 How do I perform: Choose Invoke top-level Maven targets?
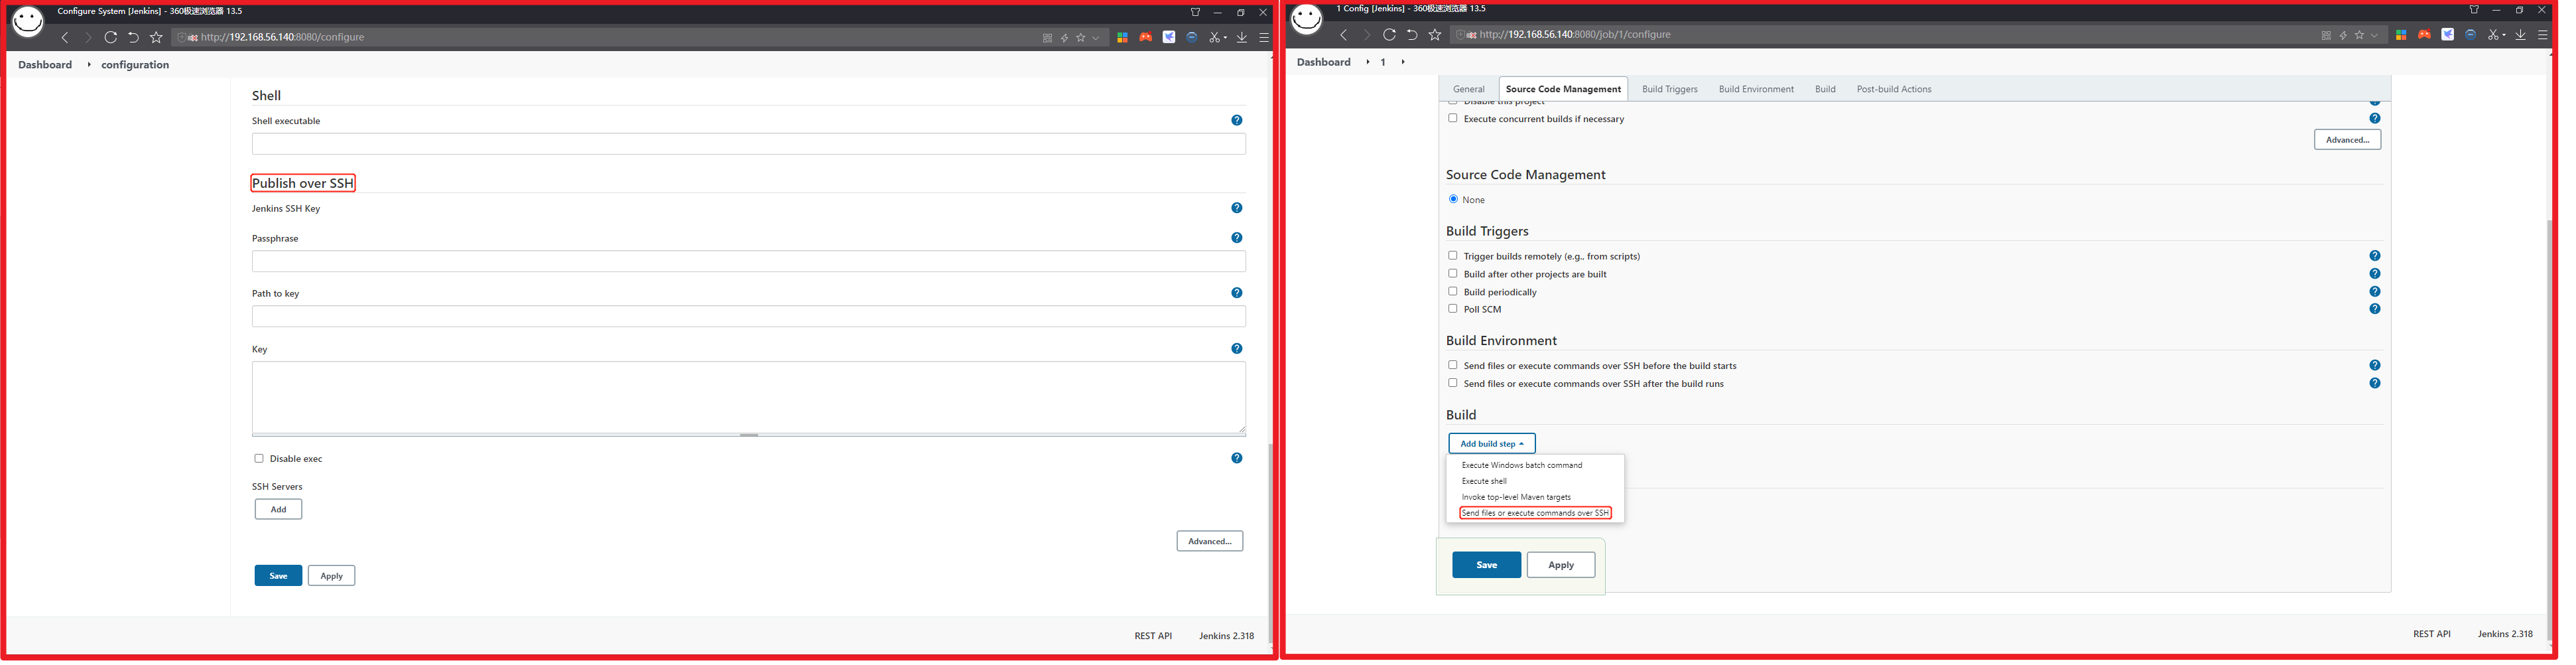coord(1516,497)
